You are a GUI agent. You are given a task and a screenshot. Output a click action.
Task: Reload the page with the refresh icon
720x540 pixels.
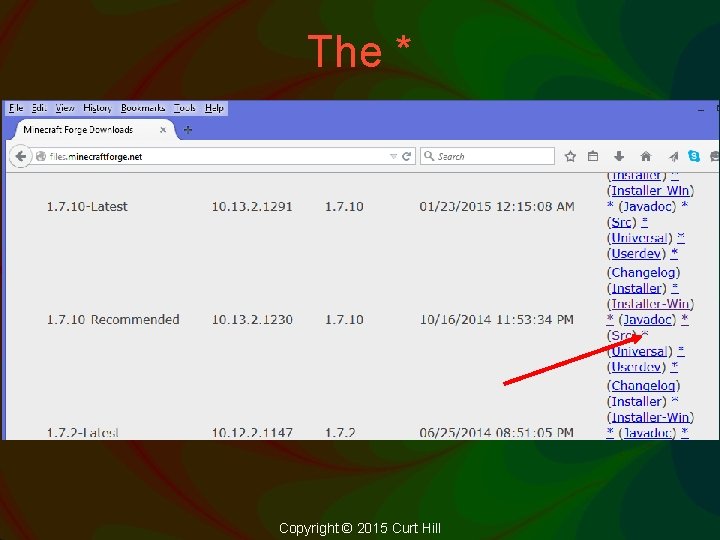point(406,157)
